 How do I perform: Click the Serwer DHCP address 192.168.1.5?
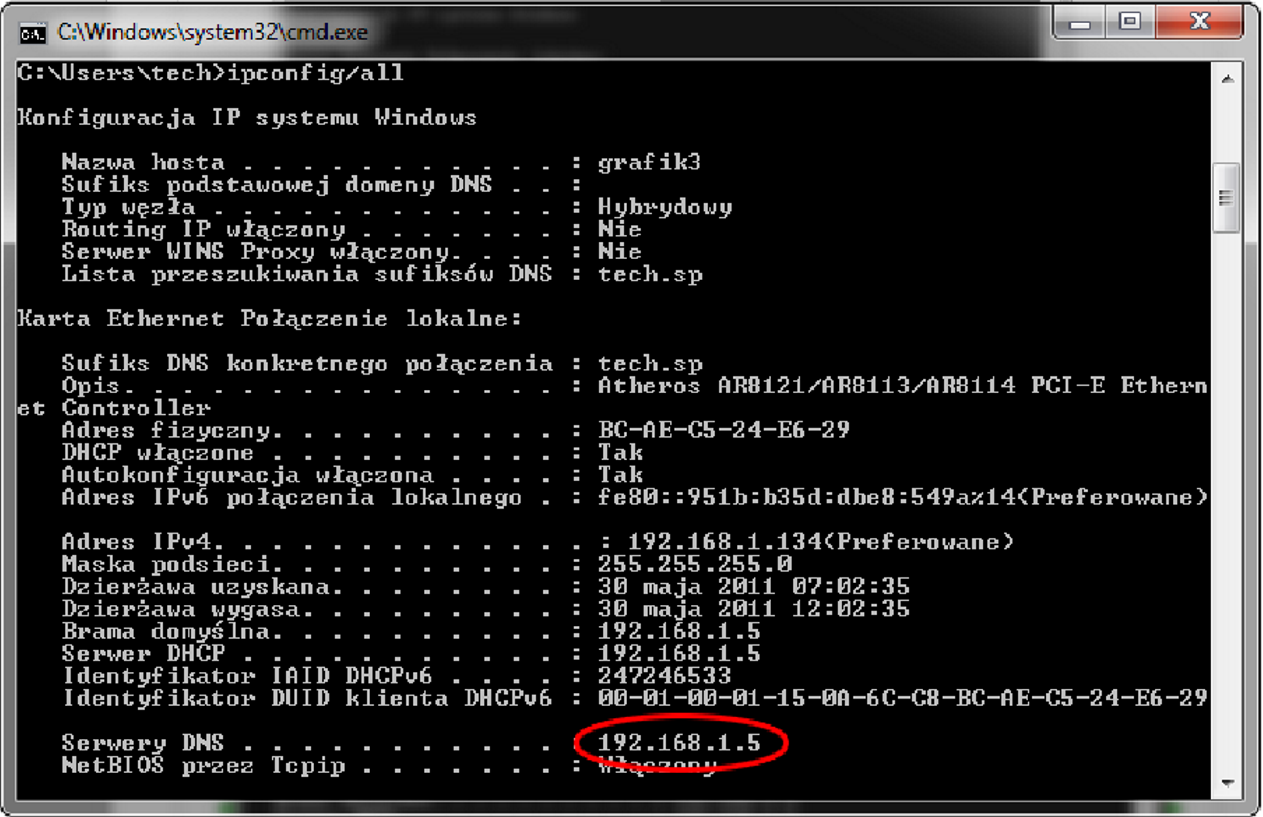click(x=679, y=654)
